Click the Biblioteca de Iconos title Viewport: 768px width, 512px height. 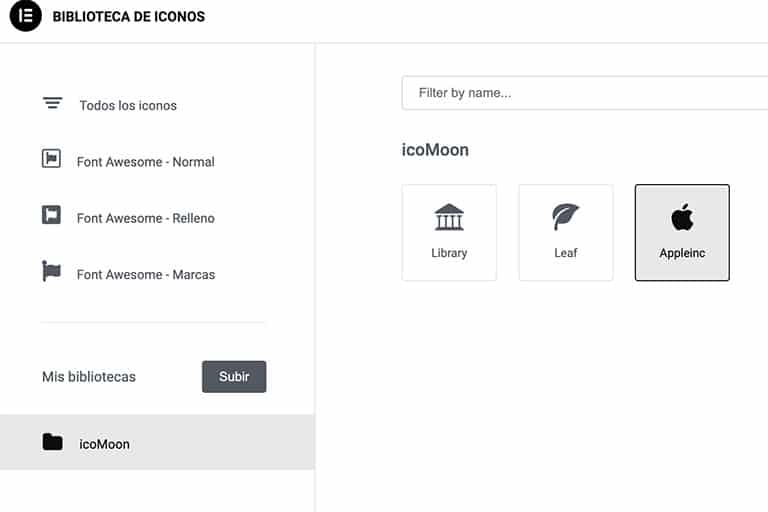(x=129, y=17)
